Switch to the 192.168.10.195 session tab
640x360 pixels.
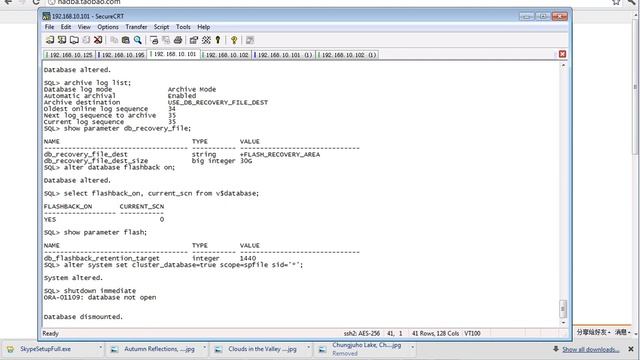click(122, 55)
